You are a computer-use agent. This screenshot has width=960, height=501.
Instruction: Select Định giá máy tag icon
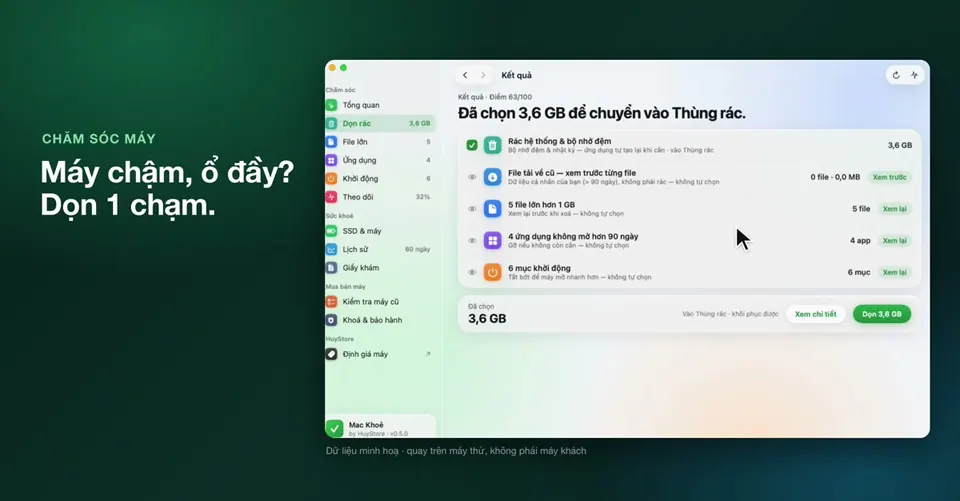click(x=331, y=354)
